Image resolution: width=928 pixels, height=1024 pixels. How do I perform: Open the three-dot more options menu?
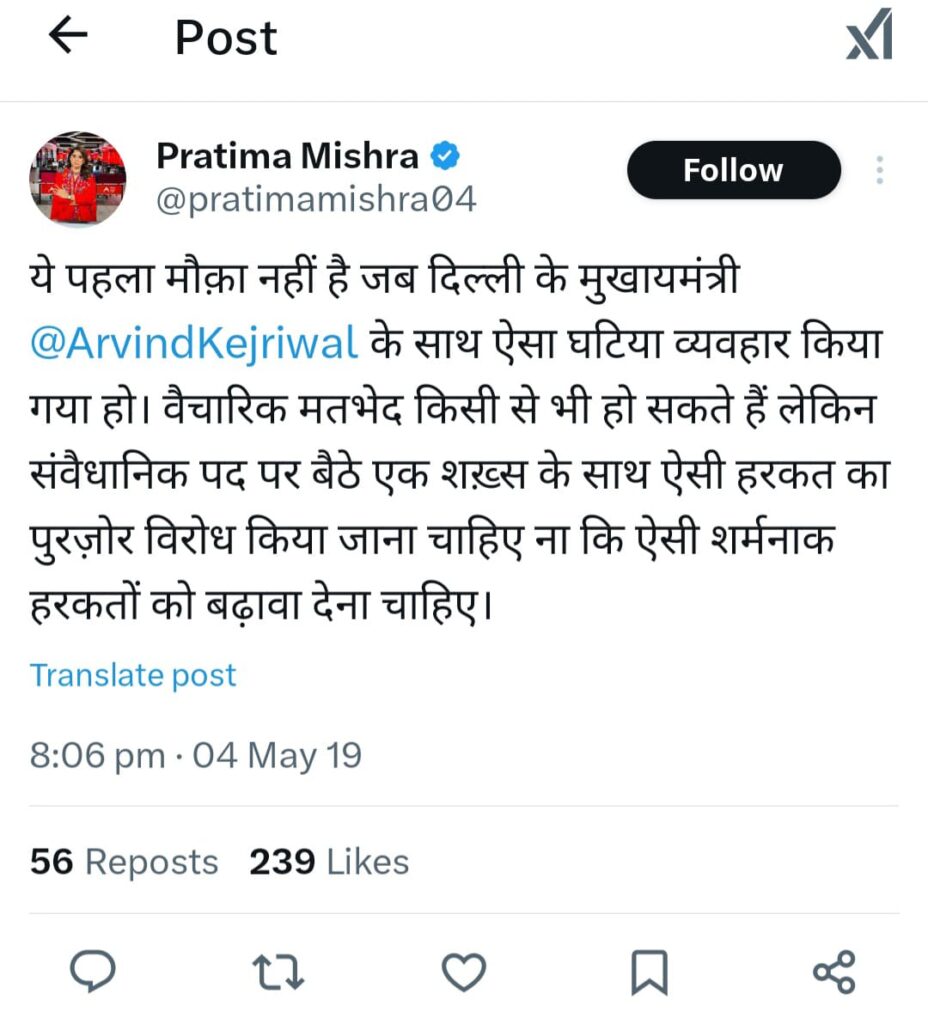tap(880, 170)
